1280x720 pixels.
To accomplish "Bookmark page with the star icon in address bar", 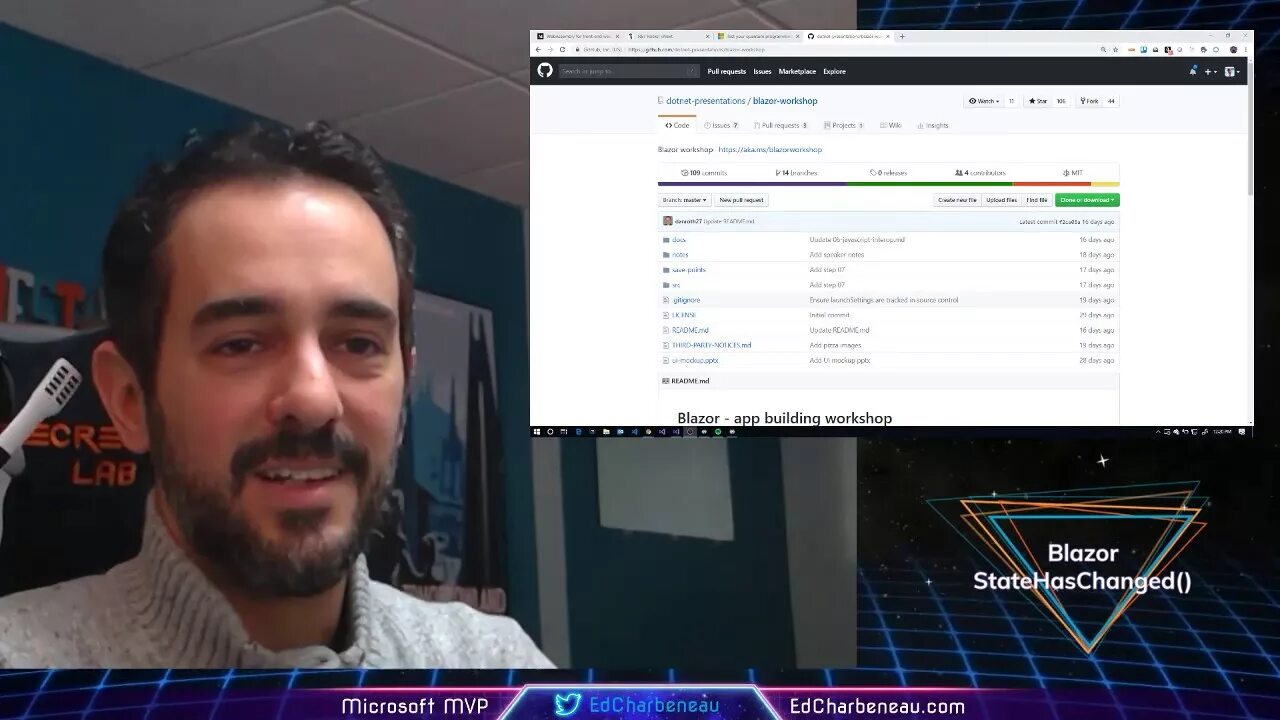I will (x=1116, y=49).
